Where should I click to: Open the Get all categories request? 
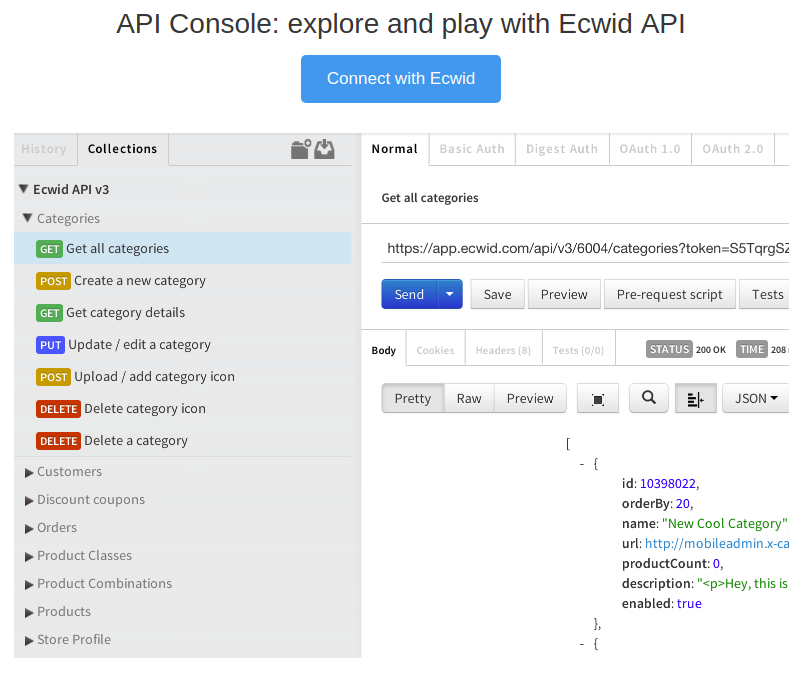click(x=183, y=248)
